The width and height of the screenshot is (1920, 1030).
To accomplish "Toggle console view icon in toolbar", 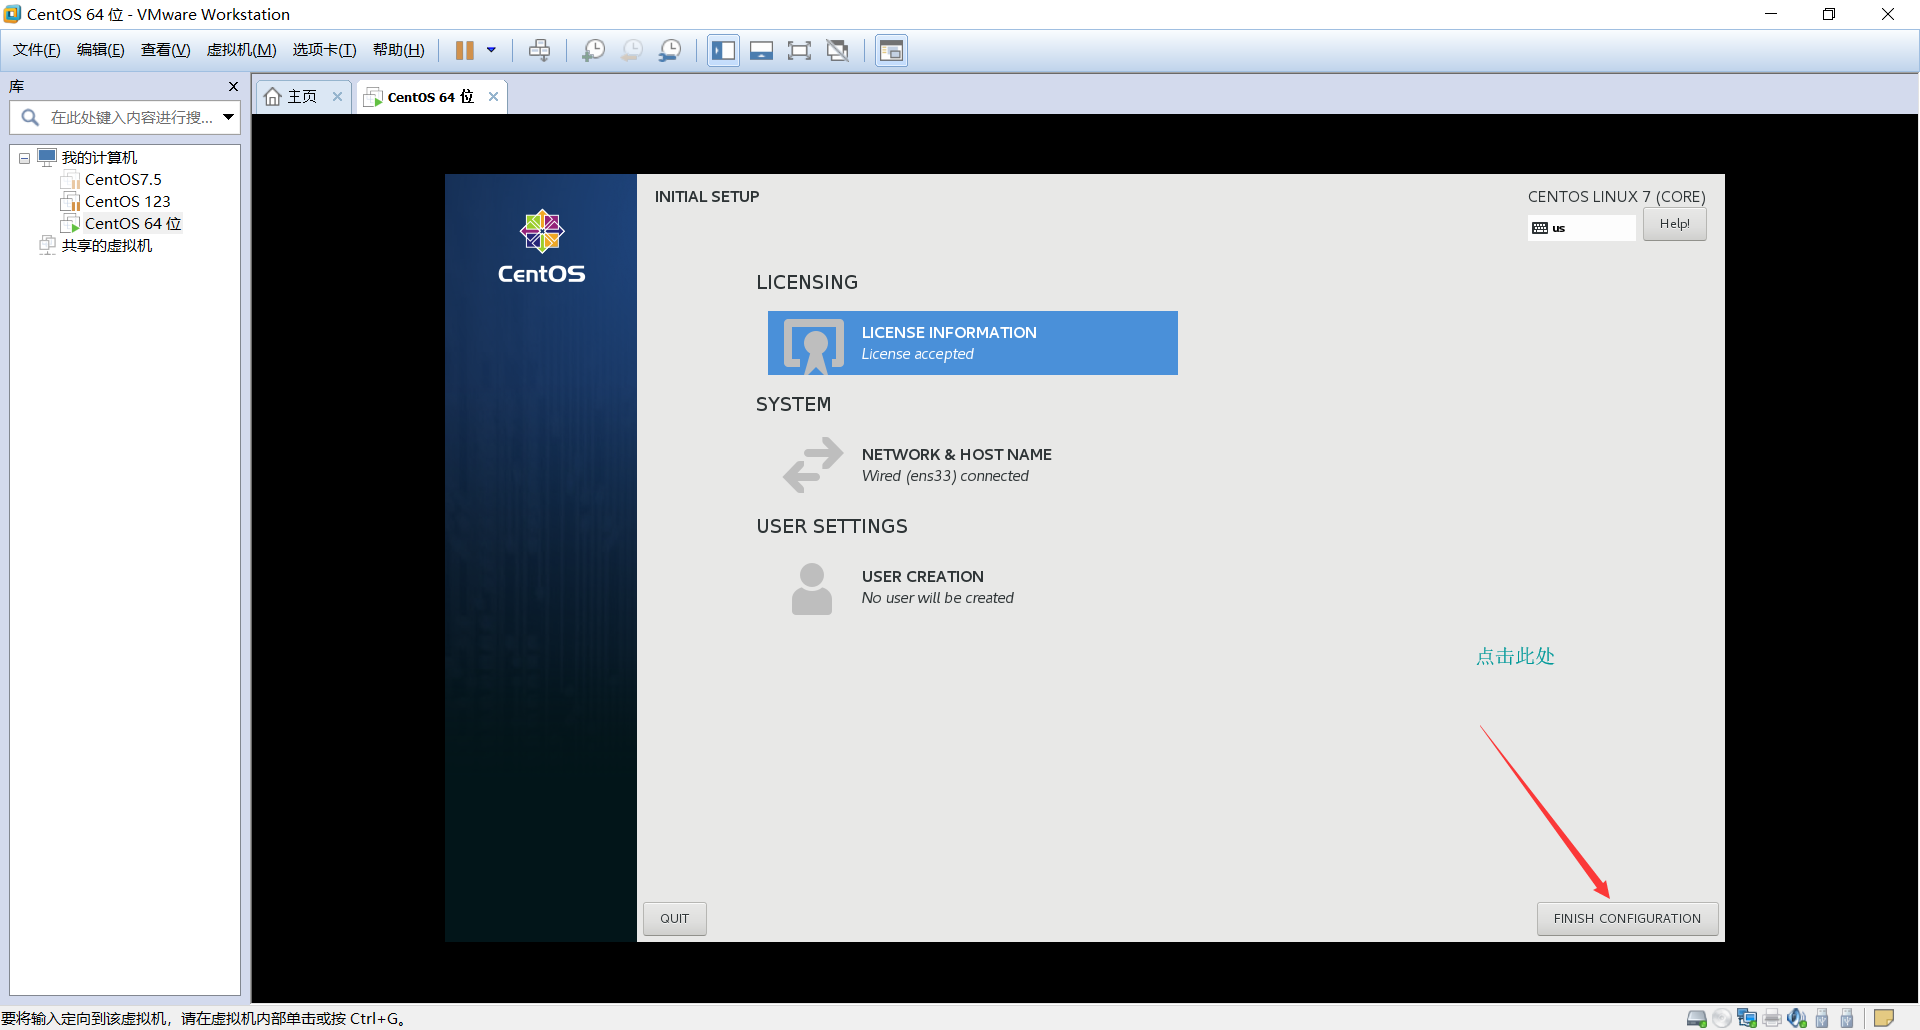I will pos(891,50).
